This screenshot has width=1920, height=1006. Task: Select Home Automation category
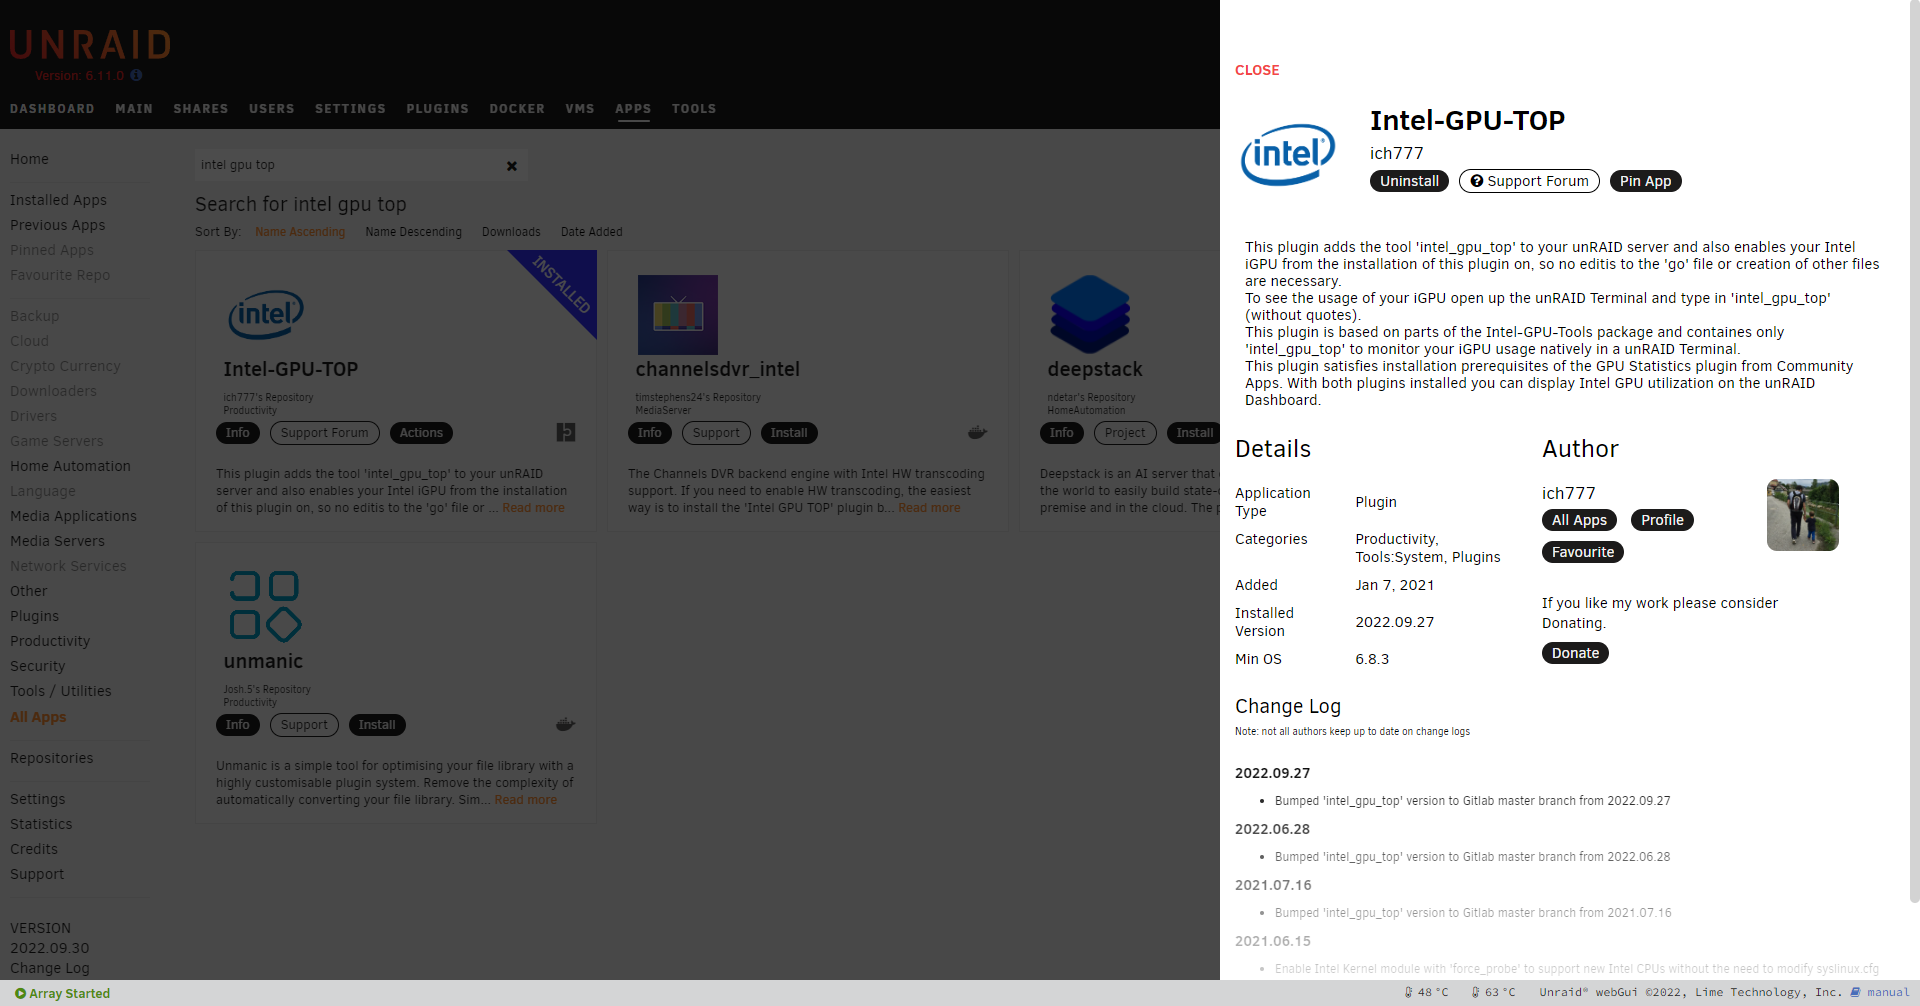pos(70,466)
